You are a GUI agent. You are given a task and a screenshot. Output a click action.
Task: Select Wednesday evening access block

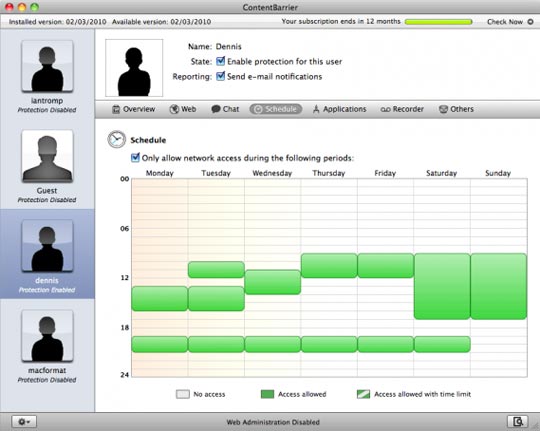click(272, 344)
